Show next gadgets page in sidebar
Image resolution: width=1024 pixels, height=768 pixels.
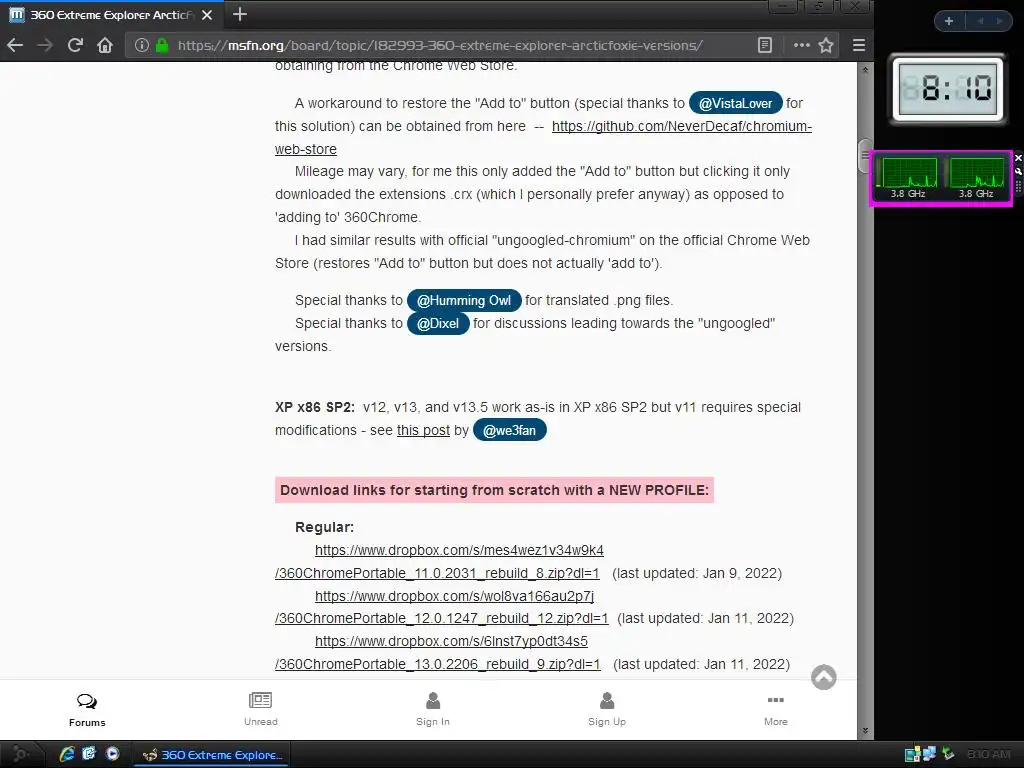click(999, 21)
